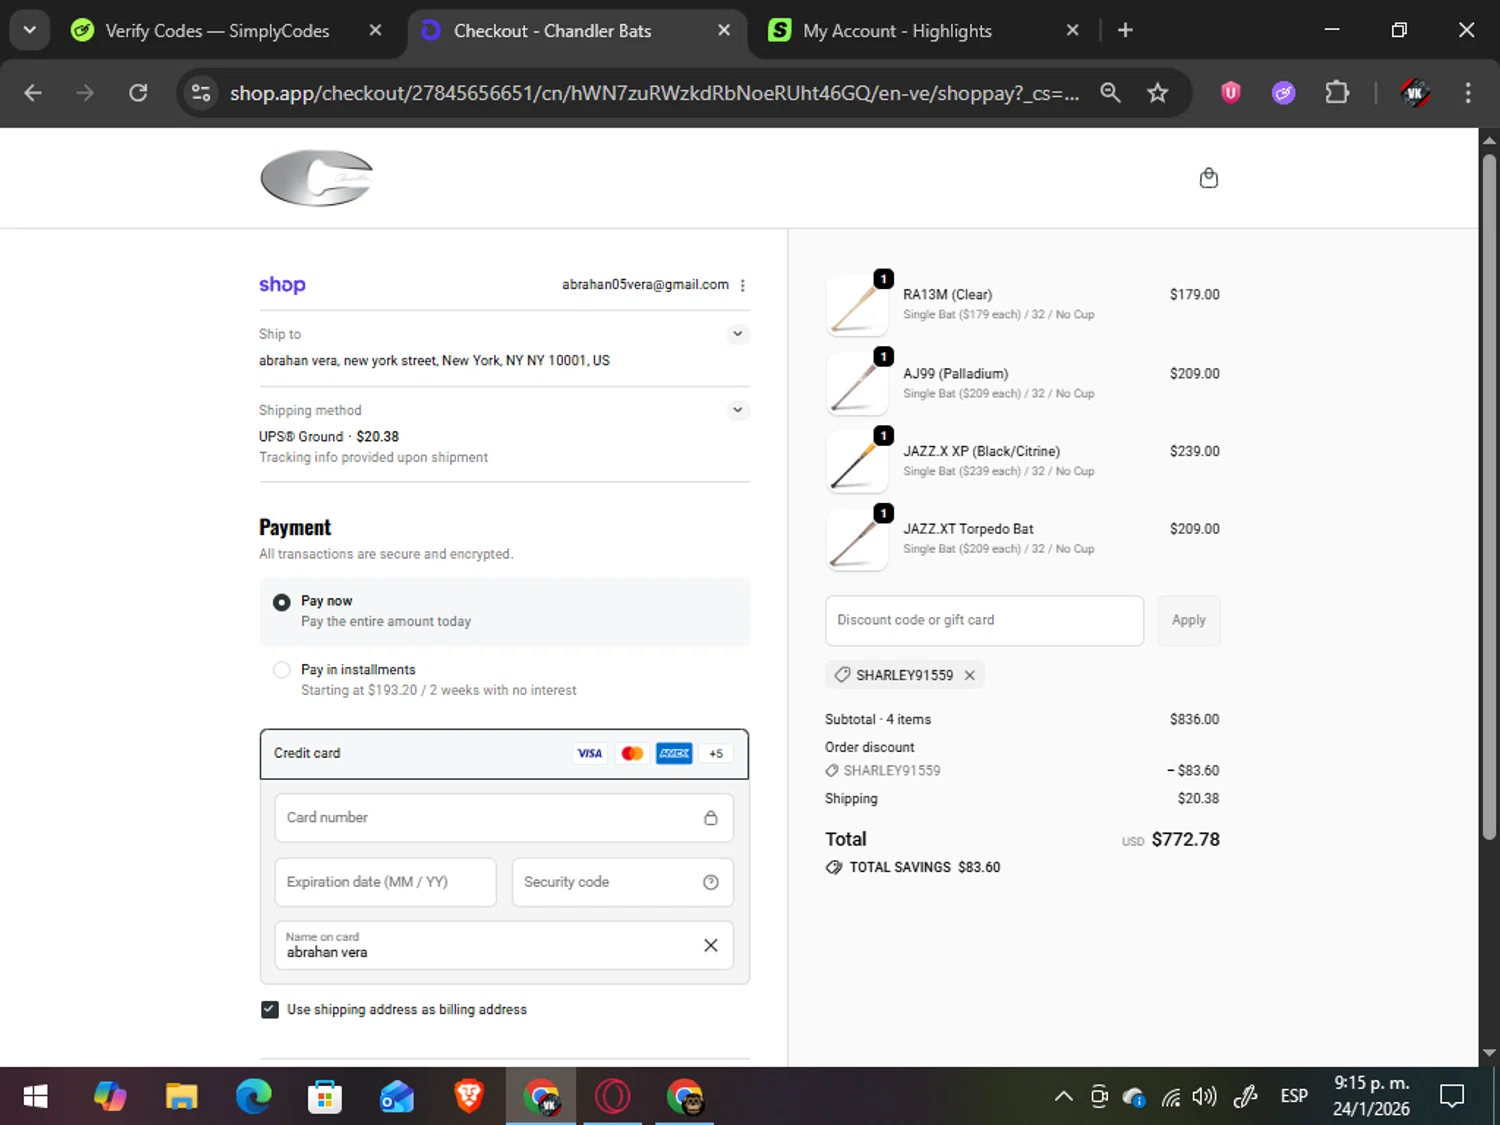Screen dimensions: 1500x1125
Task: Click the Apply discount button
Action: point(1189,620)
